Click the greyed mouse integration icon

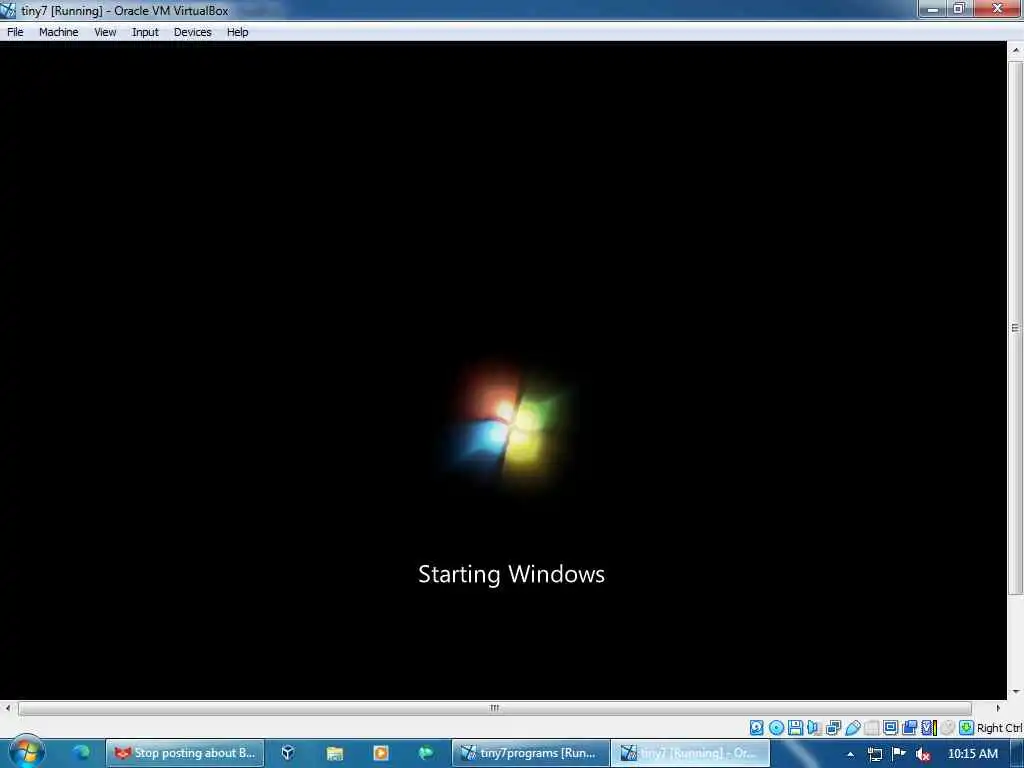(x=948, y=728)
